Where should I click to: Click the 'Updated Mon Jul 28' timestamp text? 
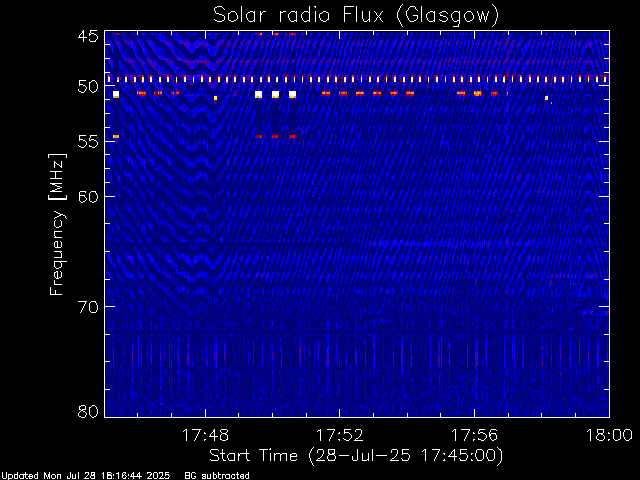(x=85, y=476)
